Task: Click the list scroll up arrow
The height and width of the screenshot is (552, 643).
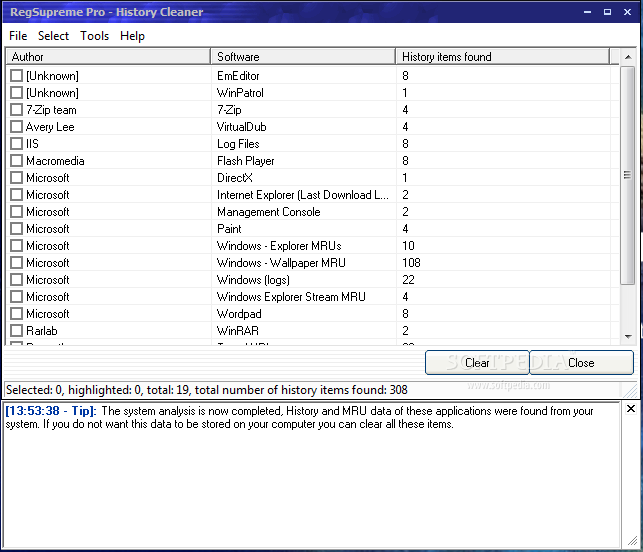Action: click(x=628, y=57)
